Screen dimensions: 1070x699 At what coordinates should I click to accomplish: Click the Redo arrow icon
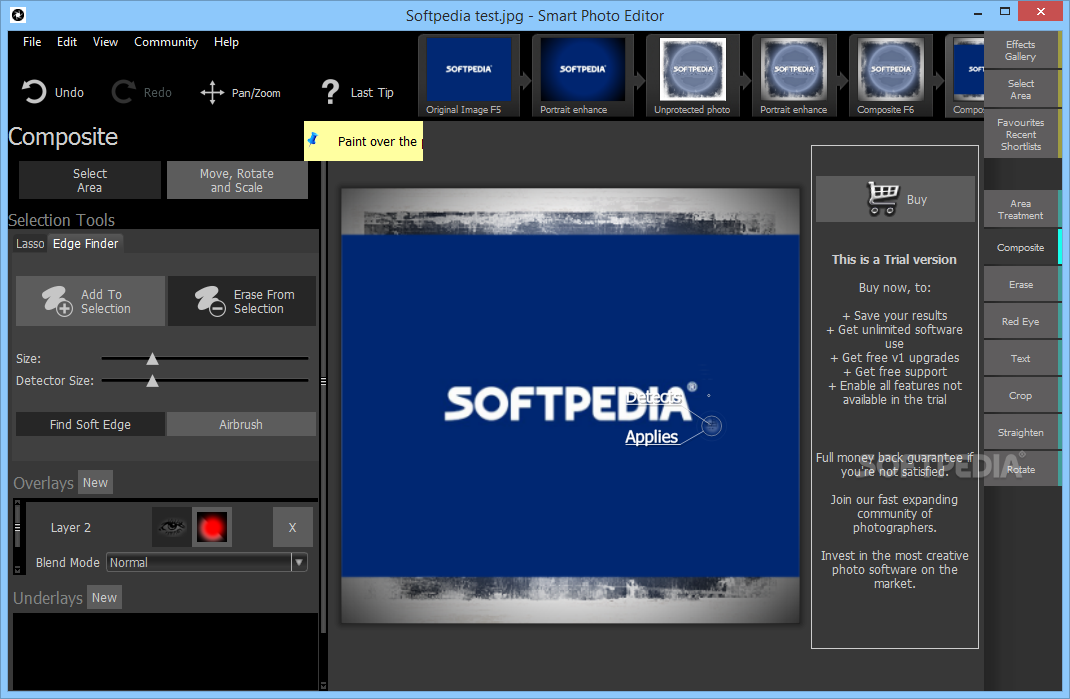123,92
